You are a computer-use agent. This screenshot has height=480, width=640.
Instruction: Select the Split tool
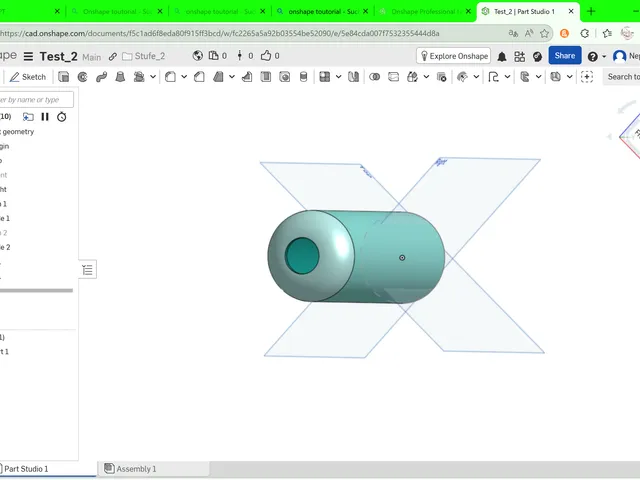tap(393, 77)
